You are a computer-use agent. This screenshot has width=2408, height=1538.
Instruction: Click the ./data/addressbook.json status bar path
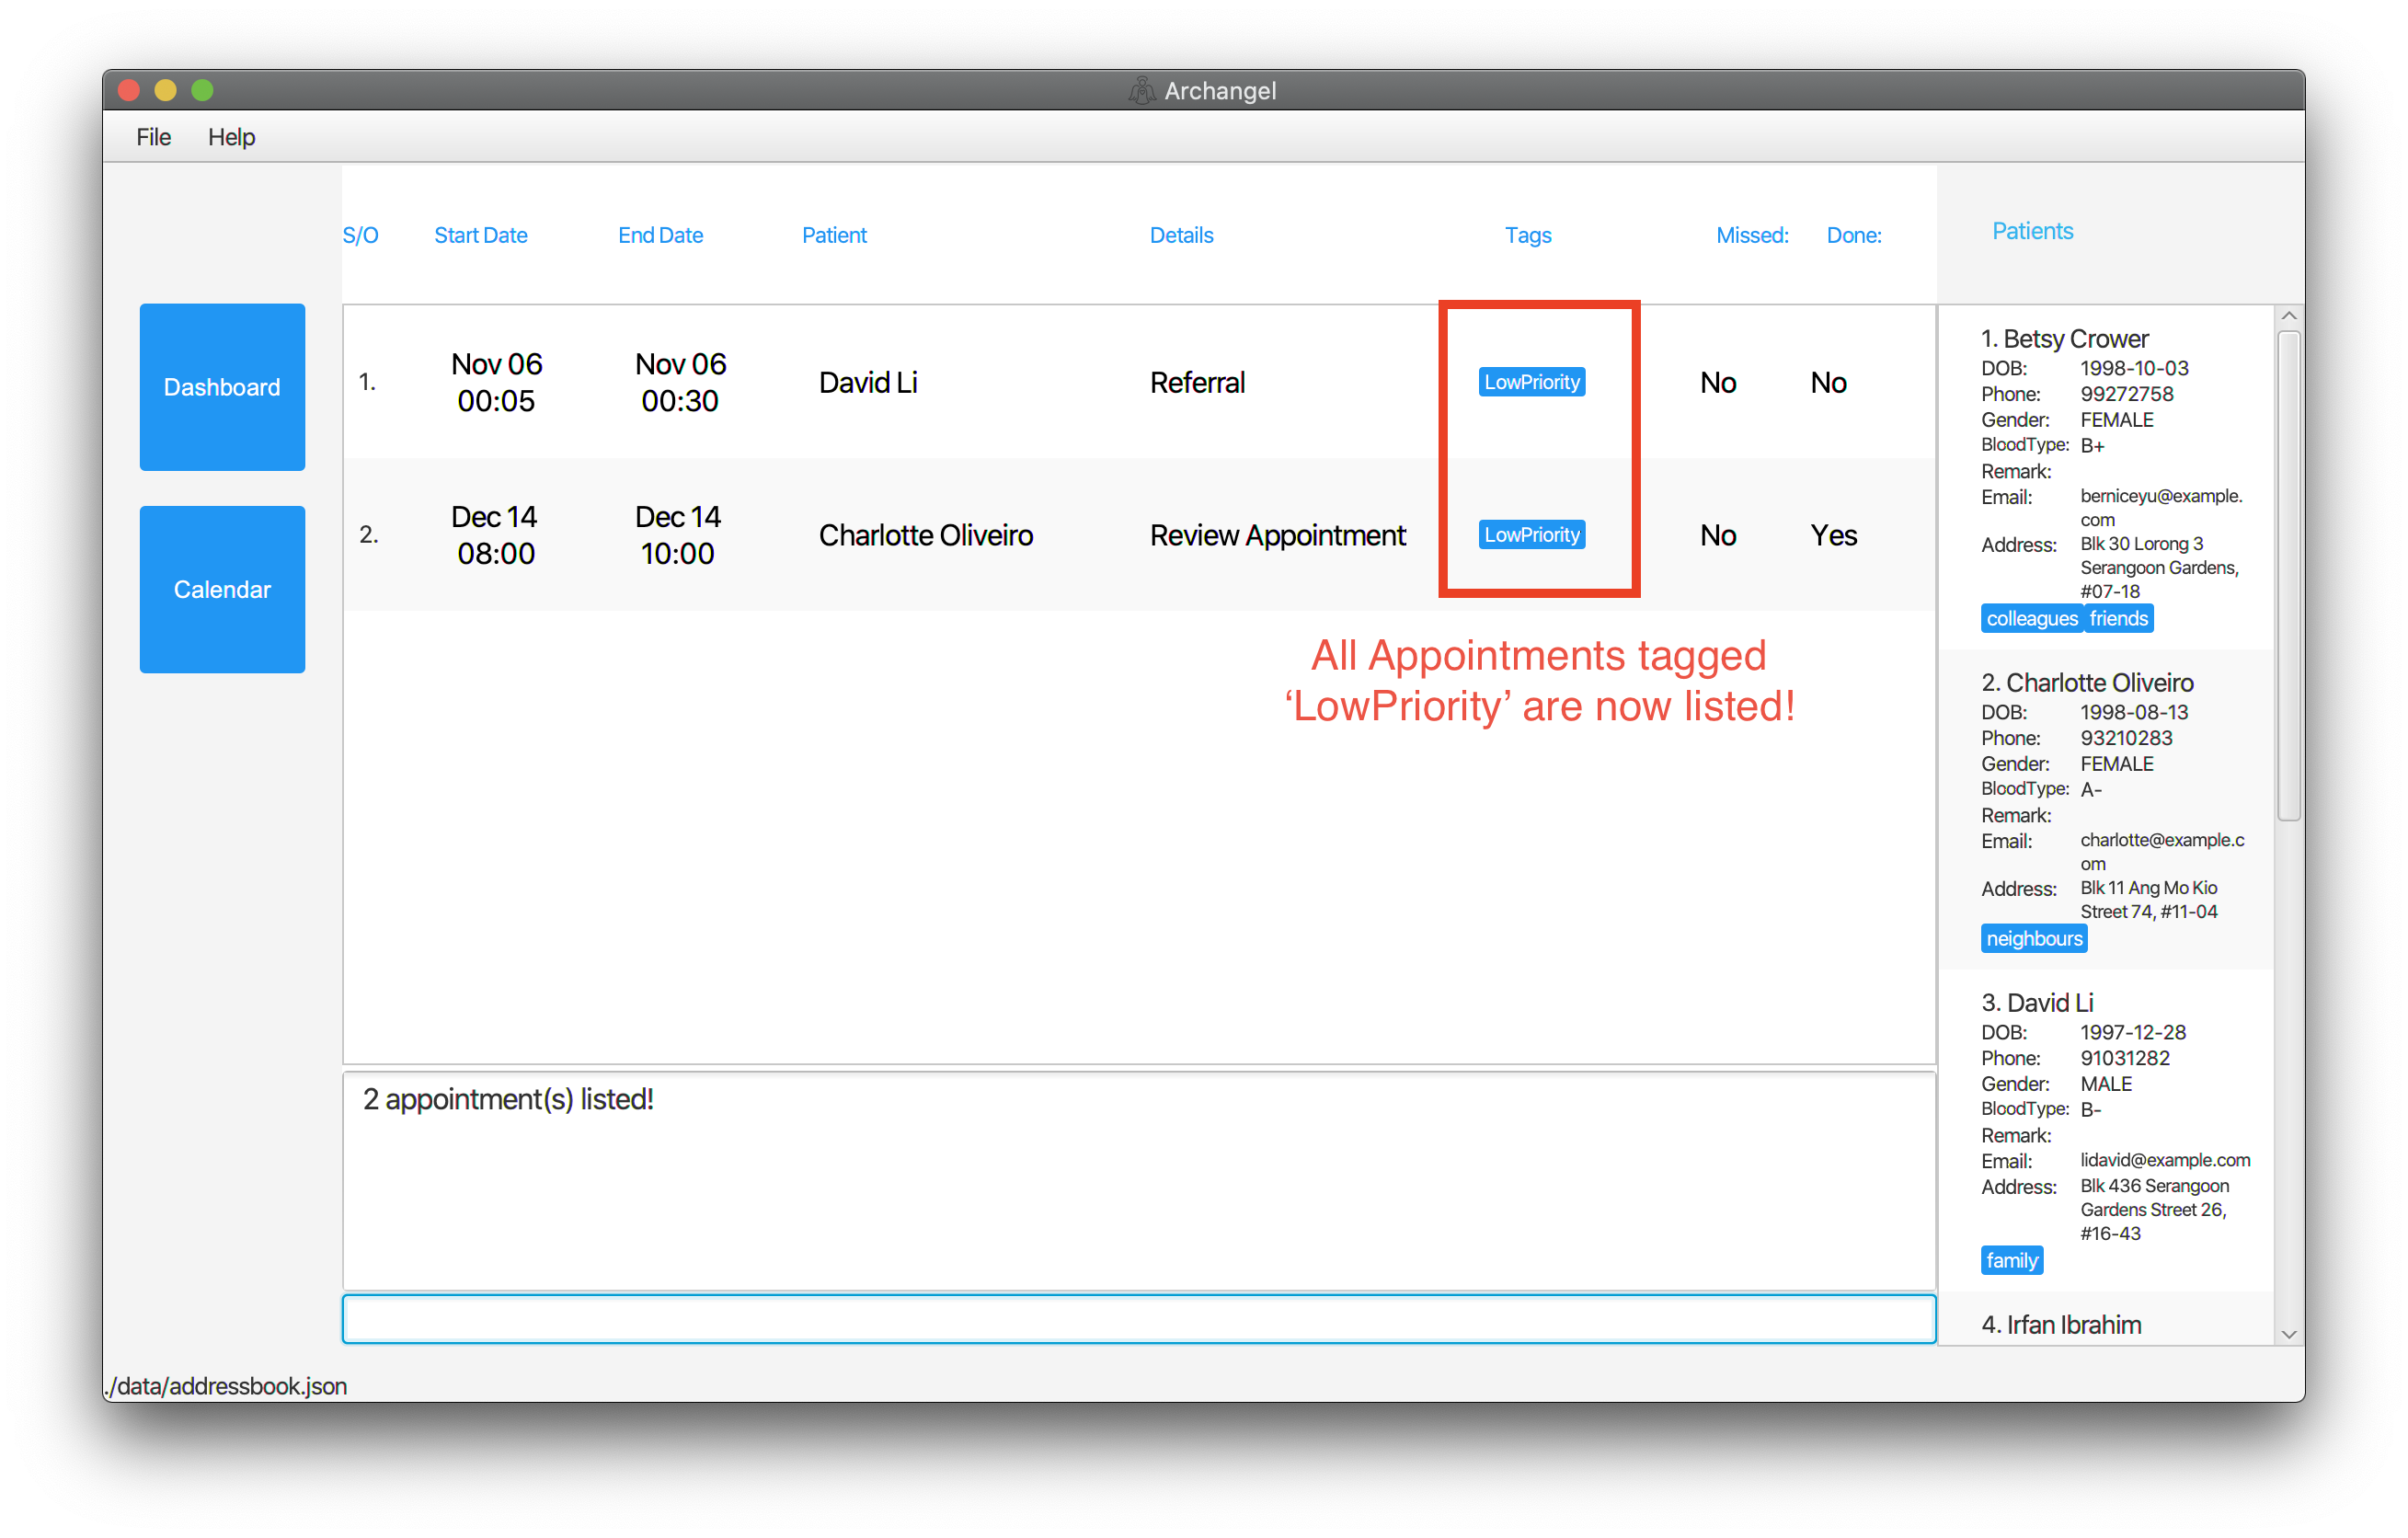pyautogui.click(x=226, y=1386)
